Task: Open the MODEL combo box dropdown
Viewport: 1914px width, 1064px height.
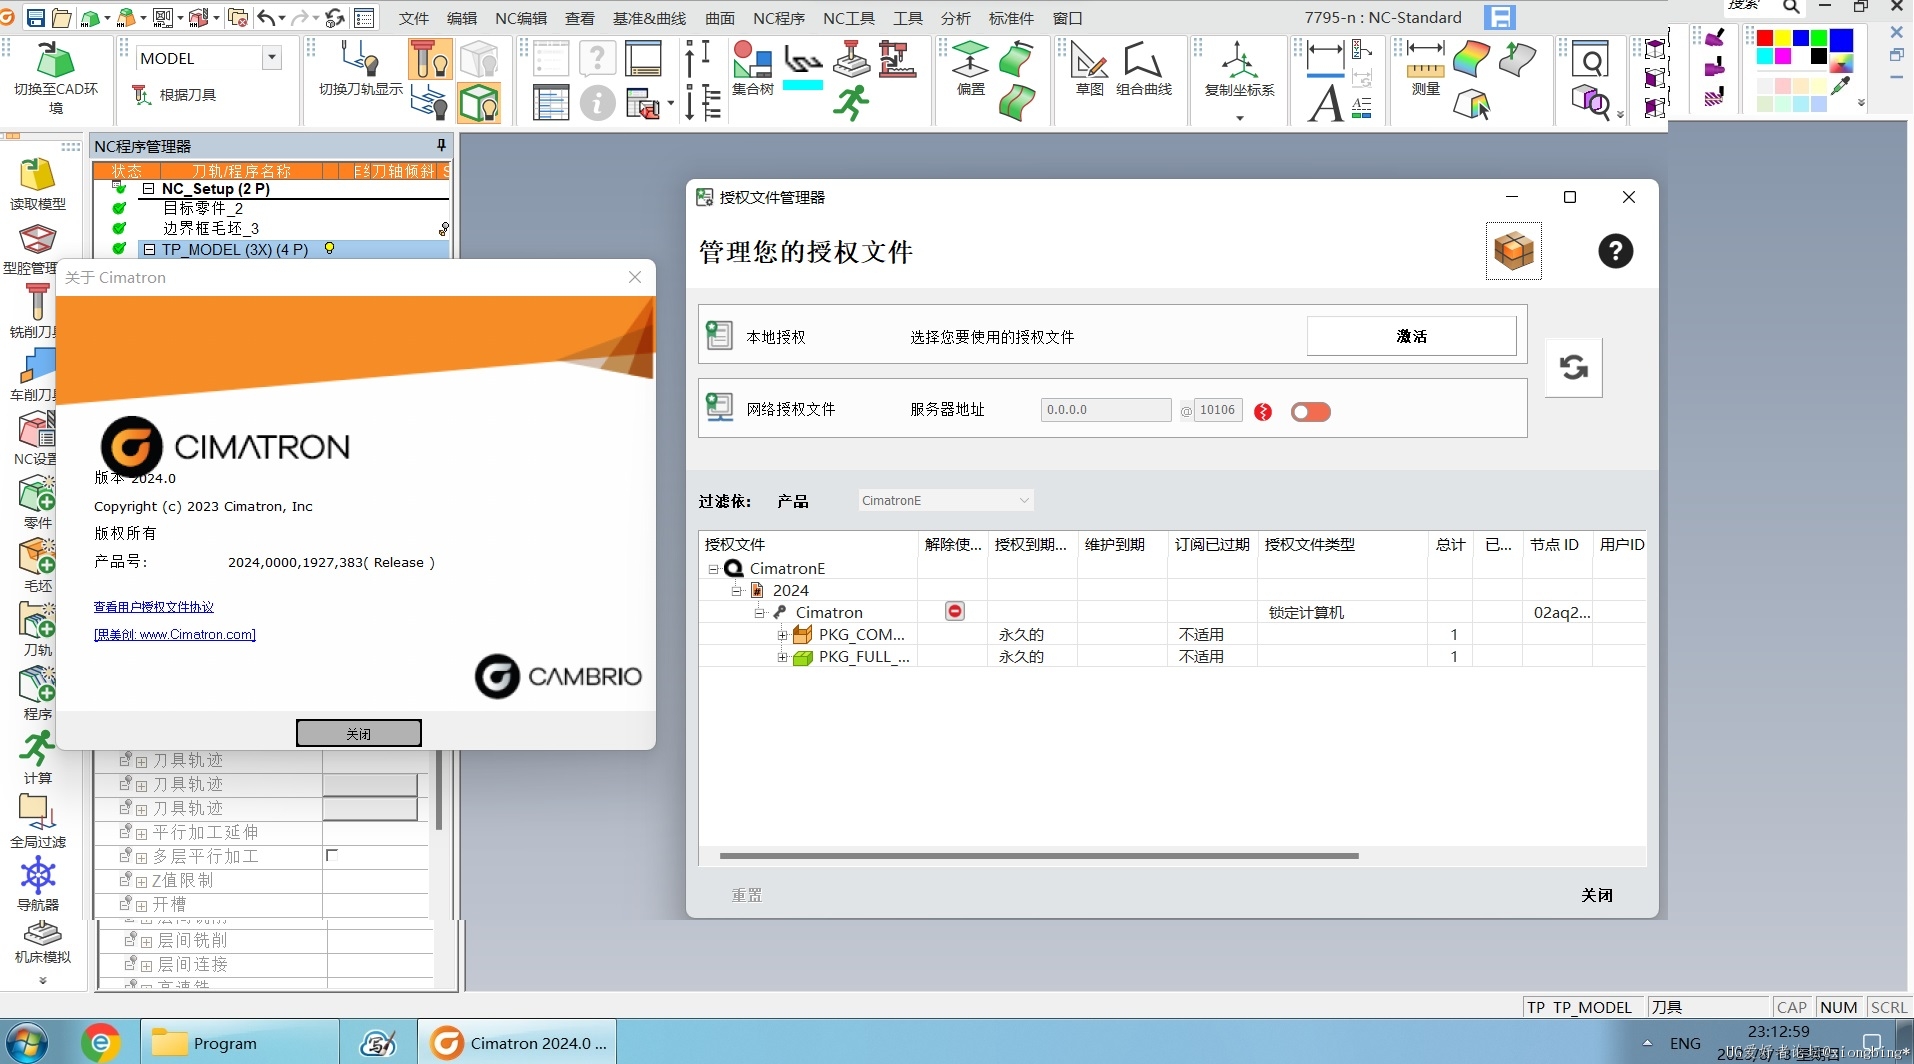Action: pyautogui.click(x=271, y=58)
